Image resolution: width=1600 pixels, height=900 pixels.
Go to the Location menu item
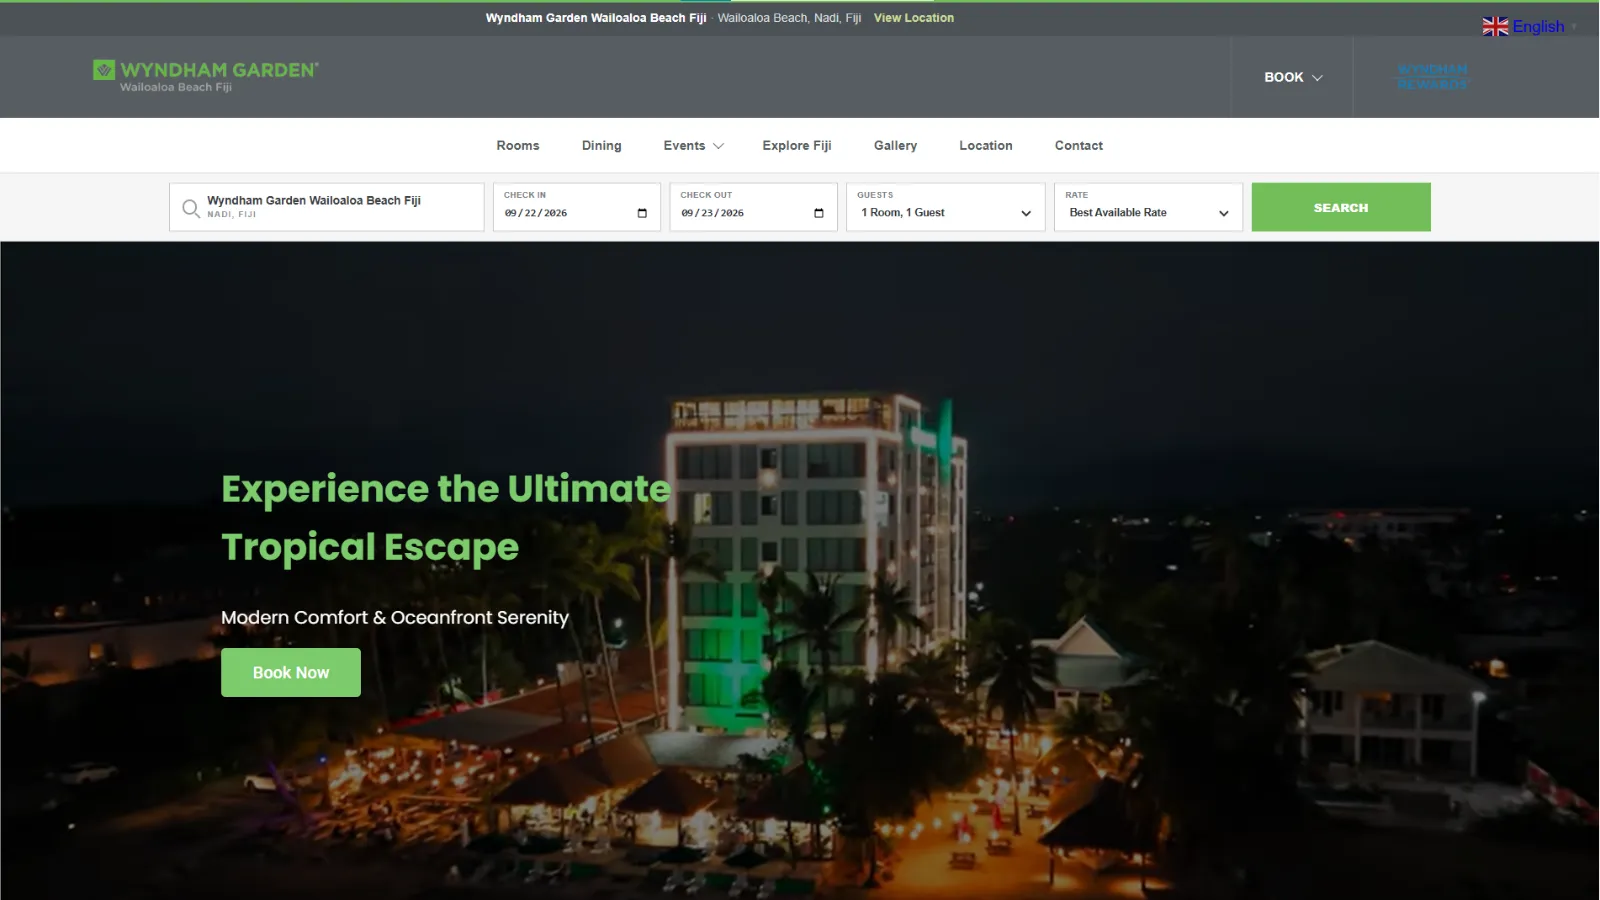coord(986,146)
